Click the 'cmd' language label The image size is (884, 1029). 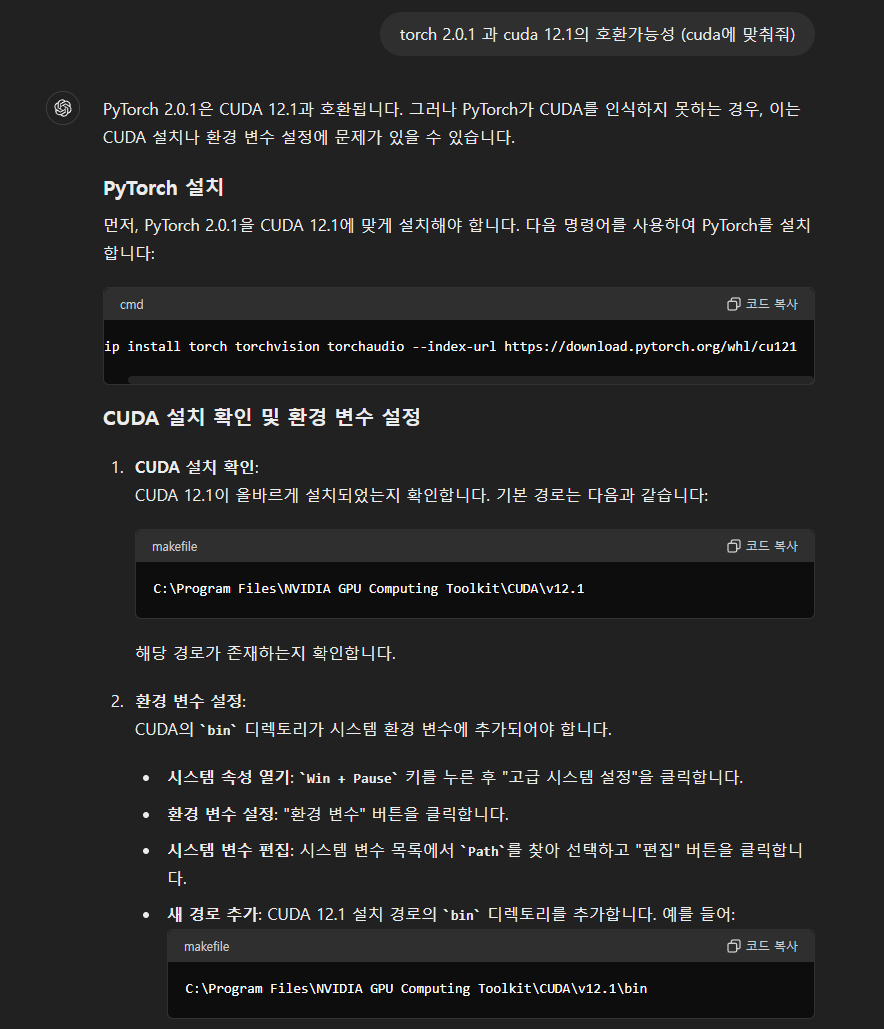131,304
